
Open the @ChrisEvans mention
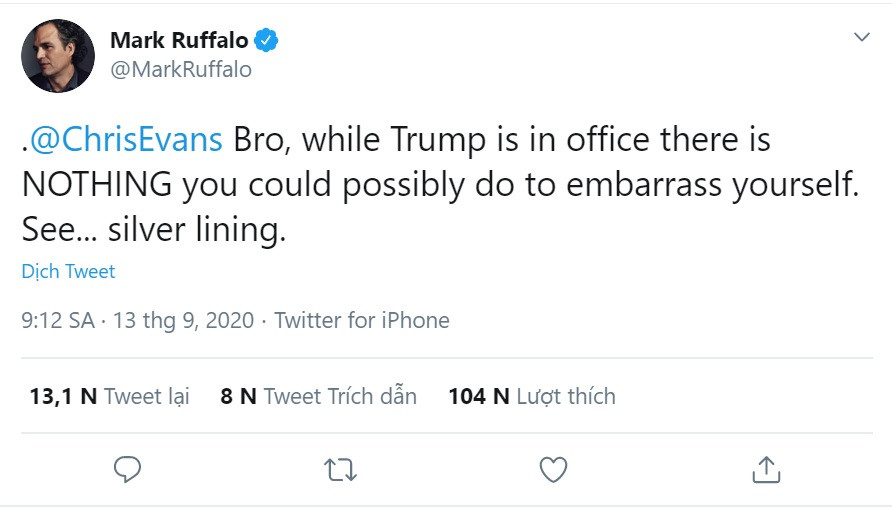(126, 140)
